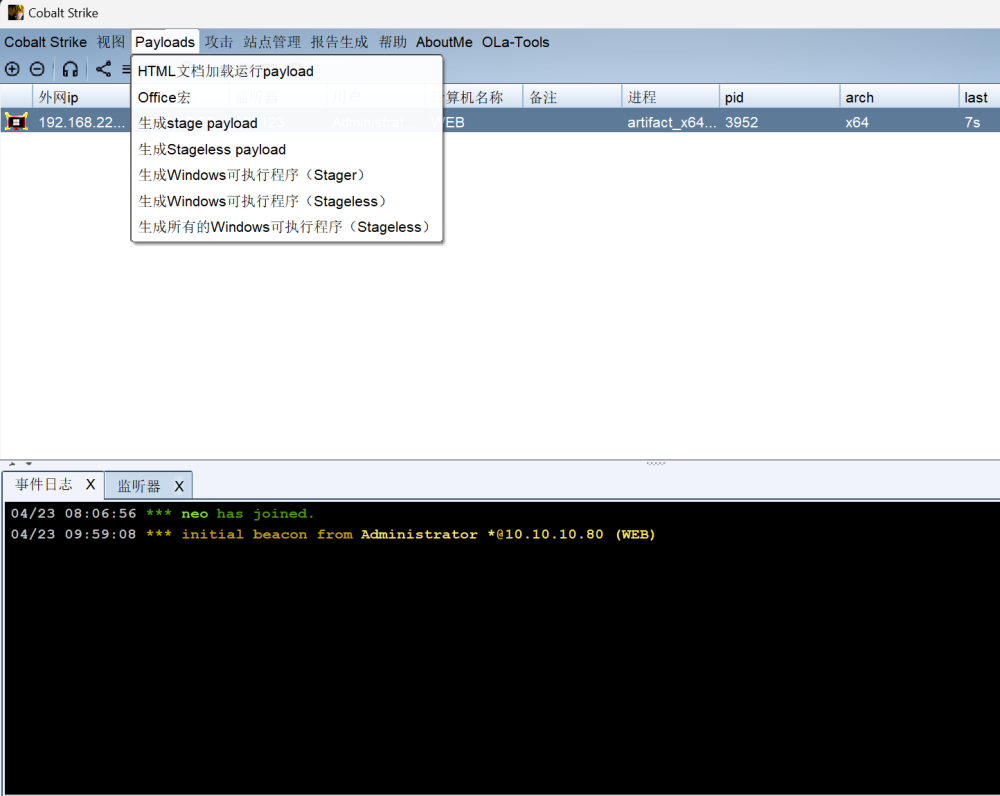Click the share graph view icon
The width and height of the screenshot is (1000, 796).
pos(103,69)
